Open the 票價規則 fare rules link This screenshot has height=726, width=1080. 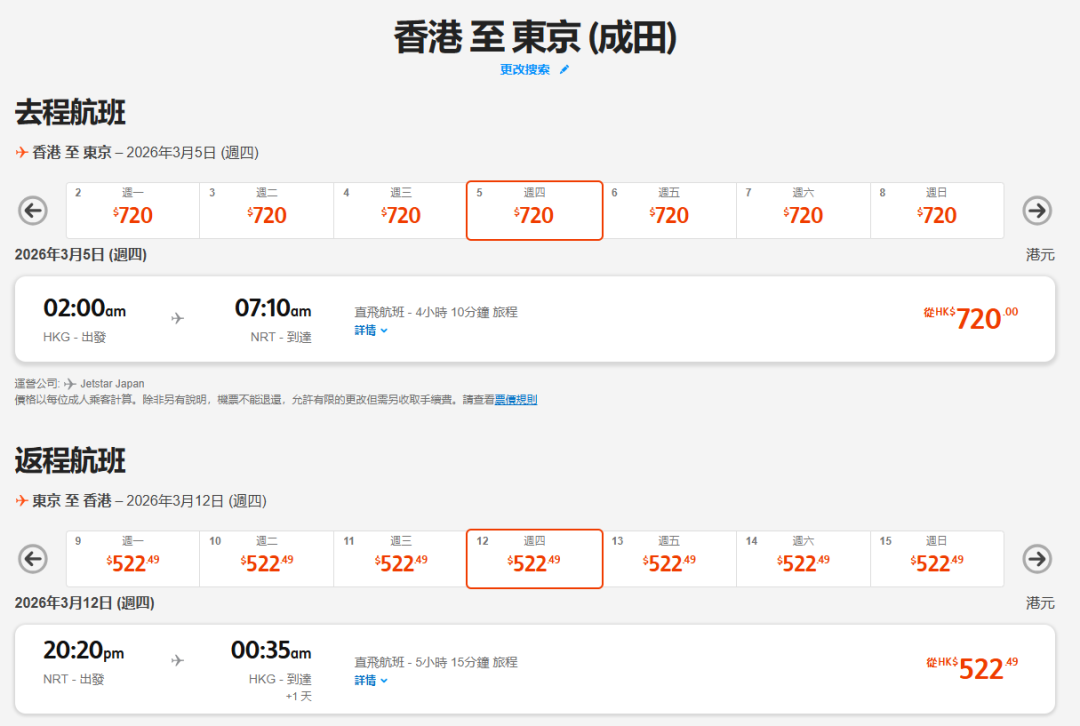coord(516,400)
